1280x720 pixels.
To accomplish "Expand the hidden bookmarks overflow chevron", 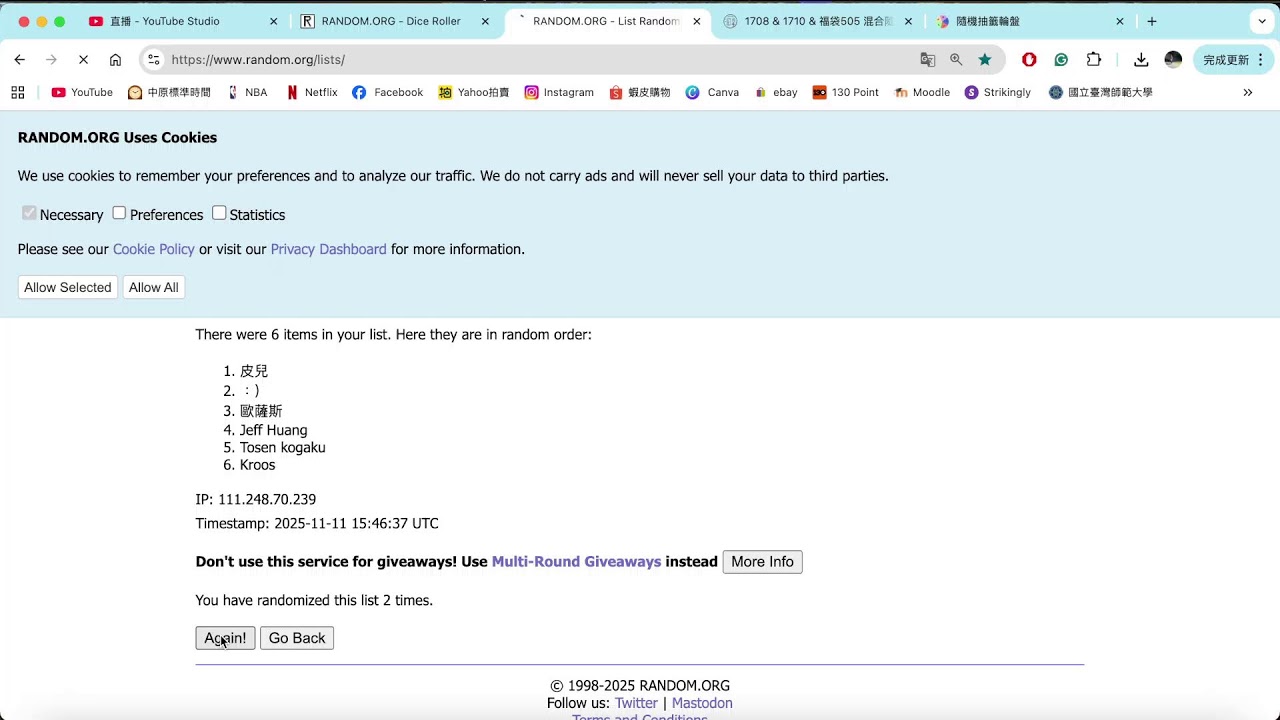I will (1248, 92).
